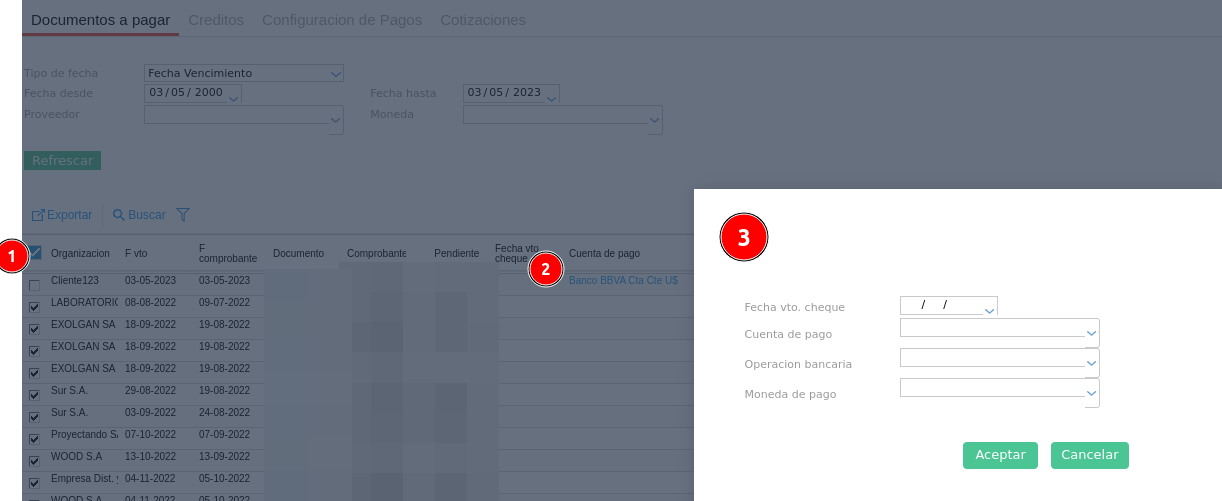
Task: Open the Banco BBVA Cta Cte U$ link
Action: tap(623, 280)
